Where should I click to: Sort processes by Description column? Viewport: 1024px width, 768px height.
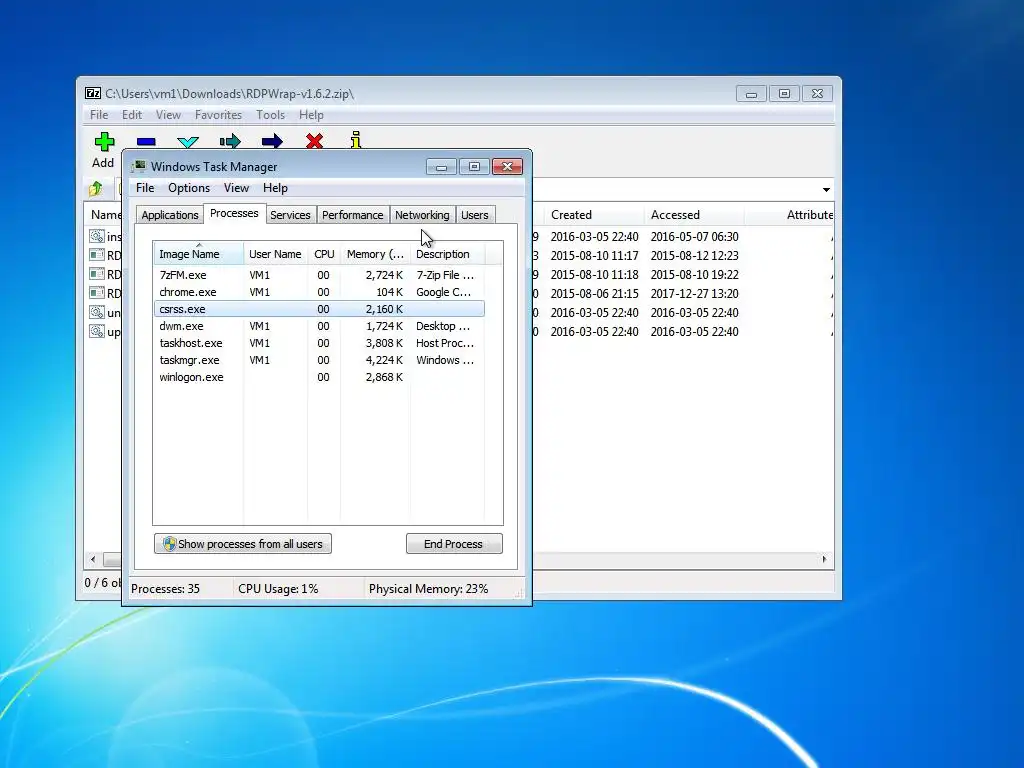pyautogui.click(x=447, y=253)
